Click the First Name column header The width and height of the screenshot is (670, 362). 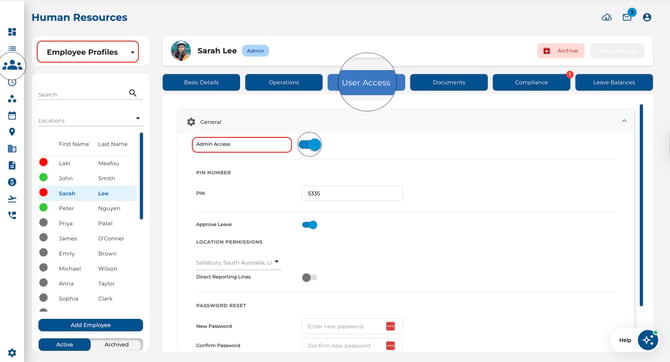click(74, 144)
